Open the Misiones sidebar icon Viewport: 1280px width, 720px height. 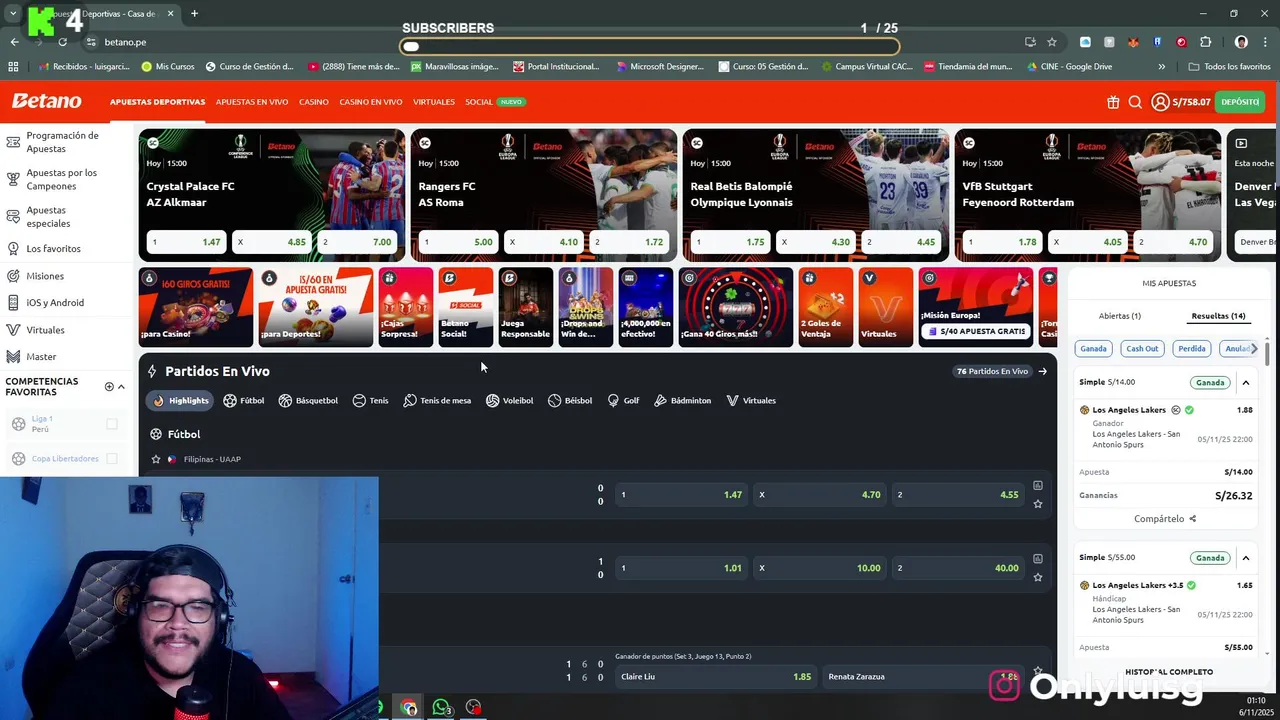tap(14, 276)
